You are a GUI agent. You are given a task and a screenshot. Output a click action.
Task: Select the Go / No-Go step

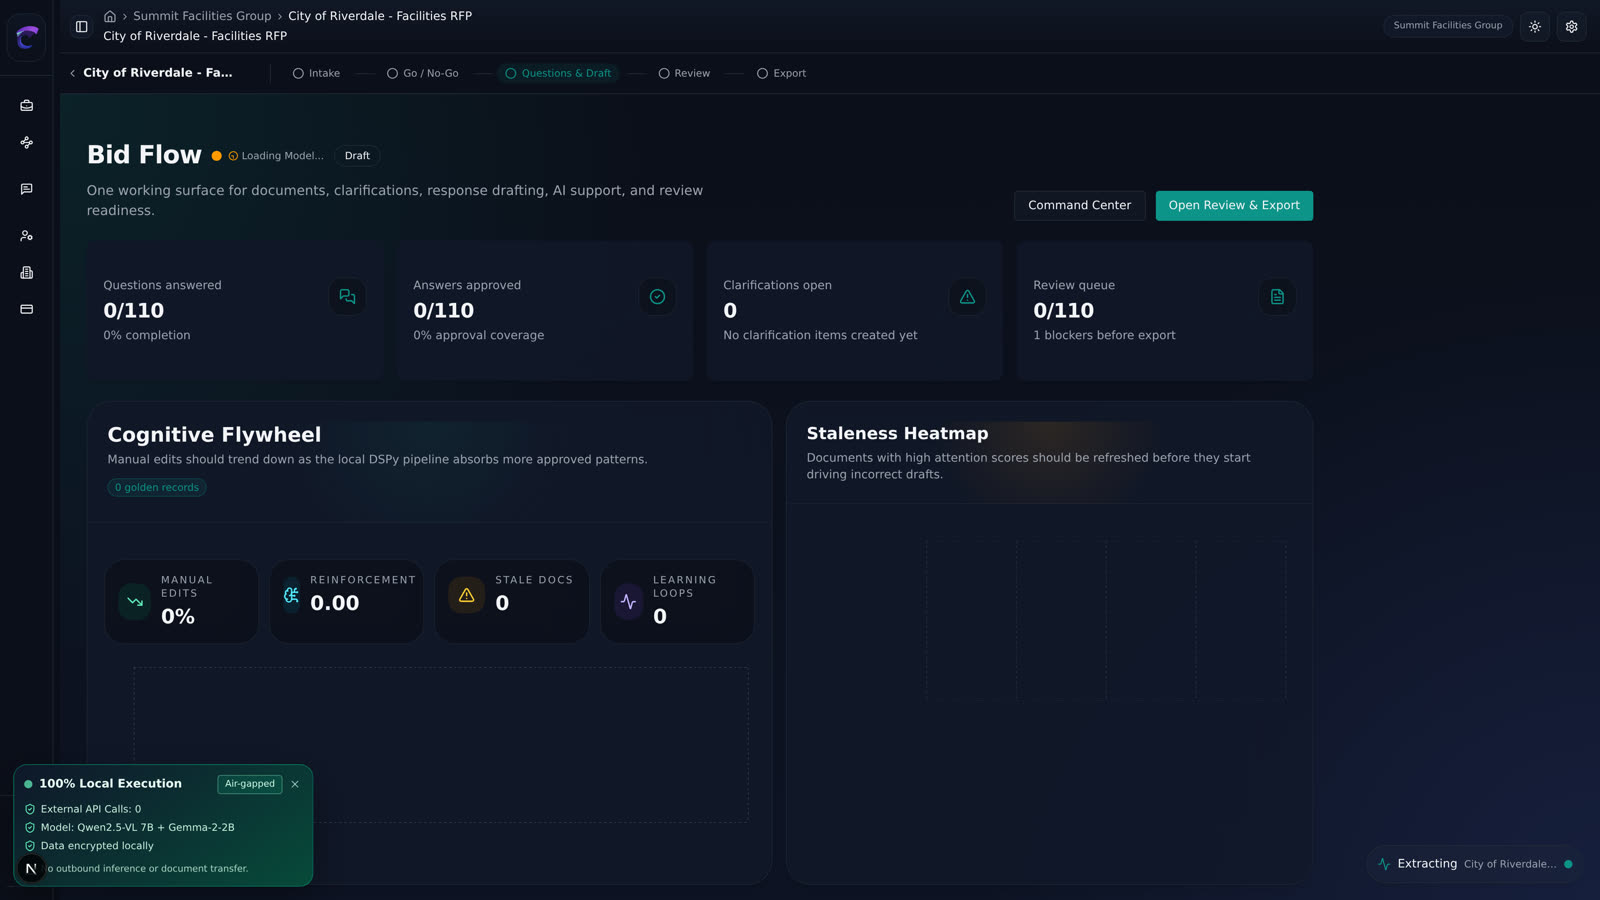coord(423,73)
